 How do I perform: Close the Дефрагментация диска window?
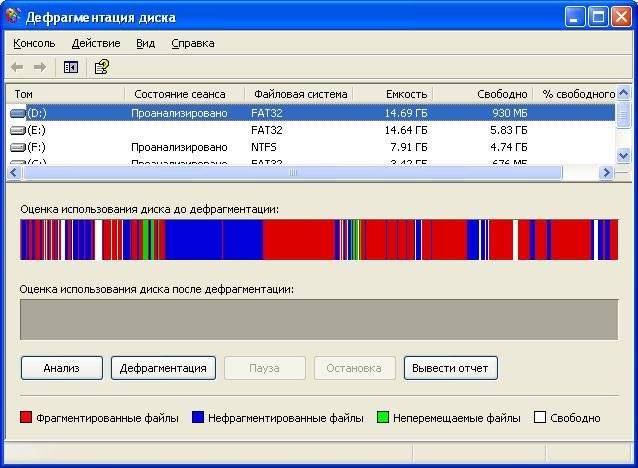click(622, 17)
